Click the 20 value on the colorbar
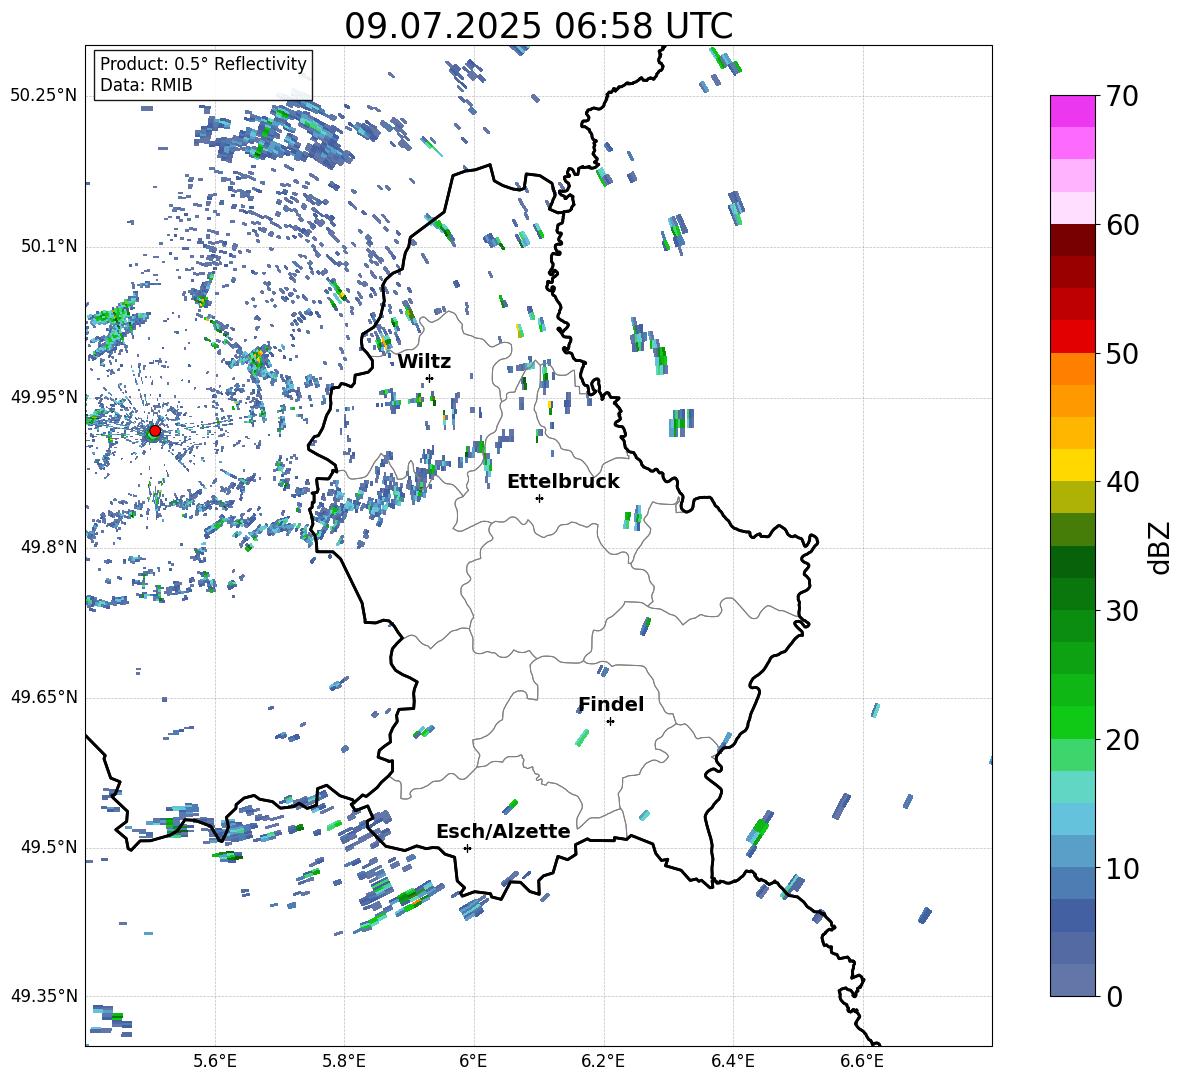This screenshot has height=1081, width=1184. coord(1122,739)
